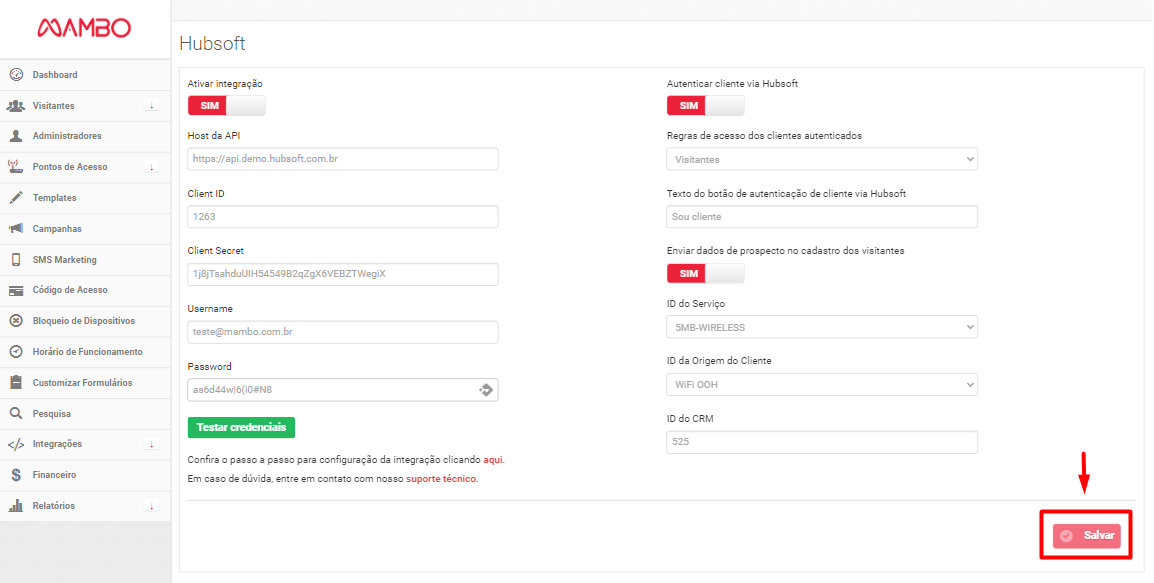Click the Administradores person icon
The height and width of the screenshot is (583, 1154).
click(15, 136)
